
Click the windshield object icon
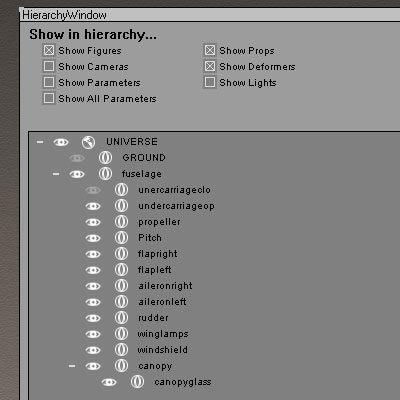121,350
